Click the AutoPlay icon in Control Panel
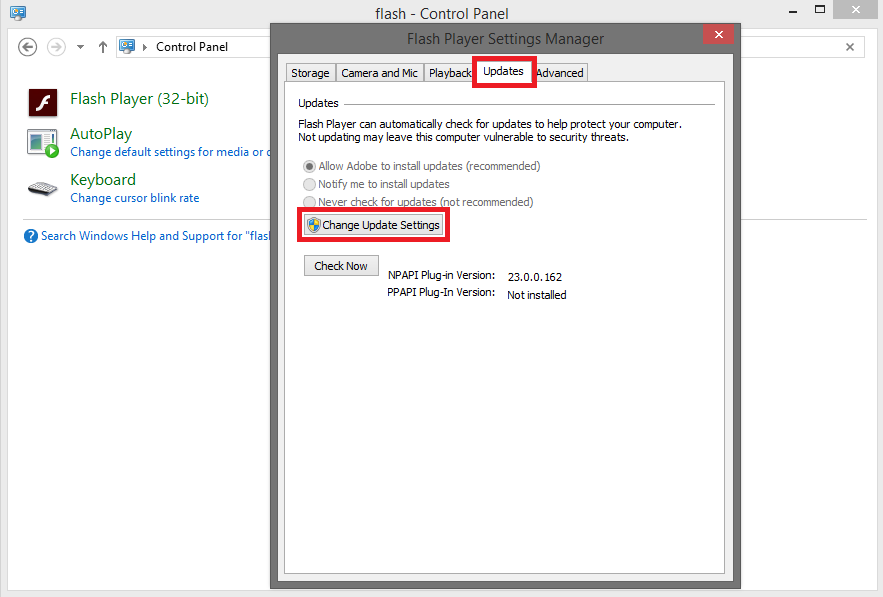The image size is (883, 597). tap(43, 143)
